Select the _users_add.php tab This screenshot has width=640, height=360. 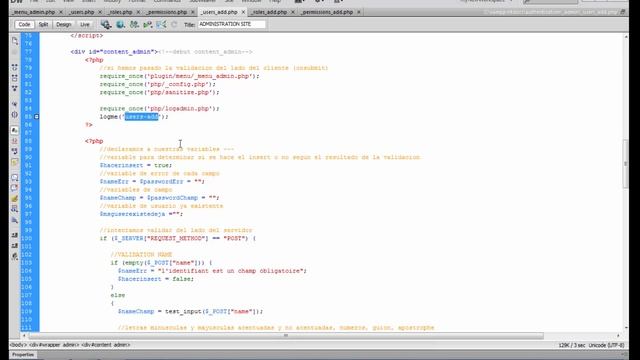(219, 12)
